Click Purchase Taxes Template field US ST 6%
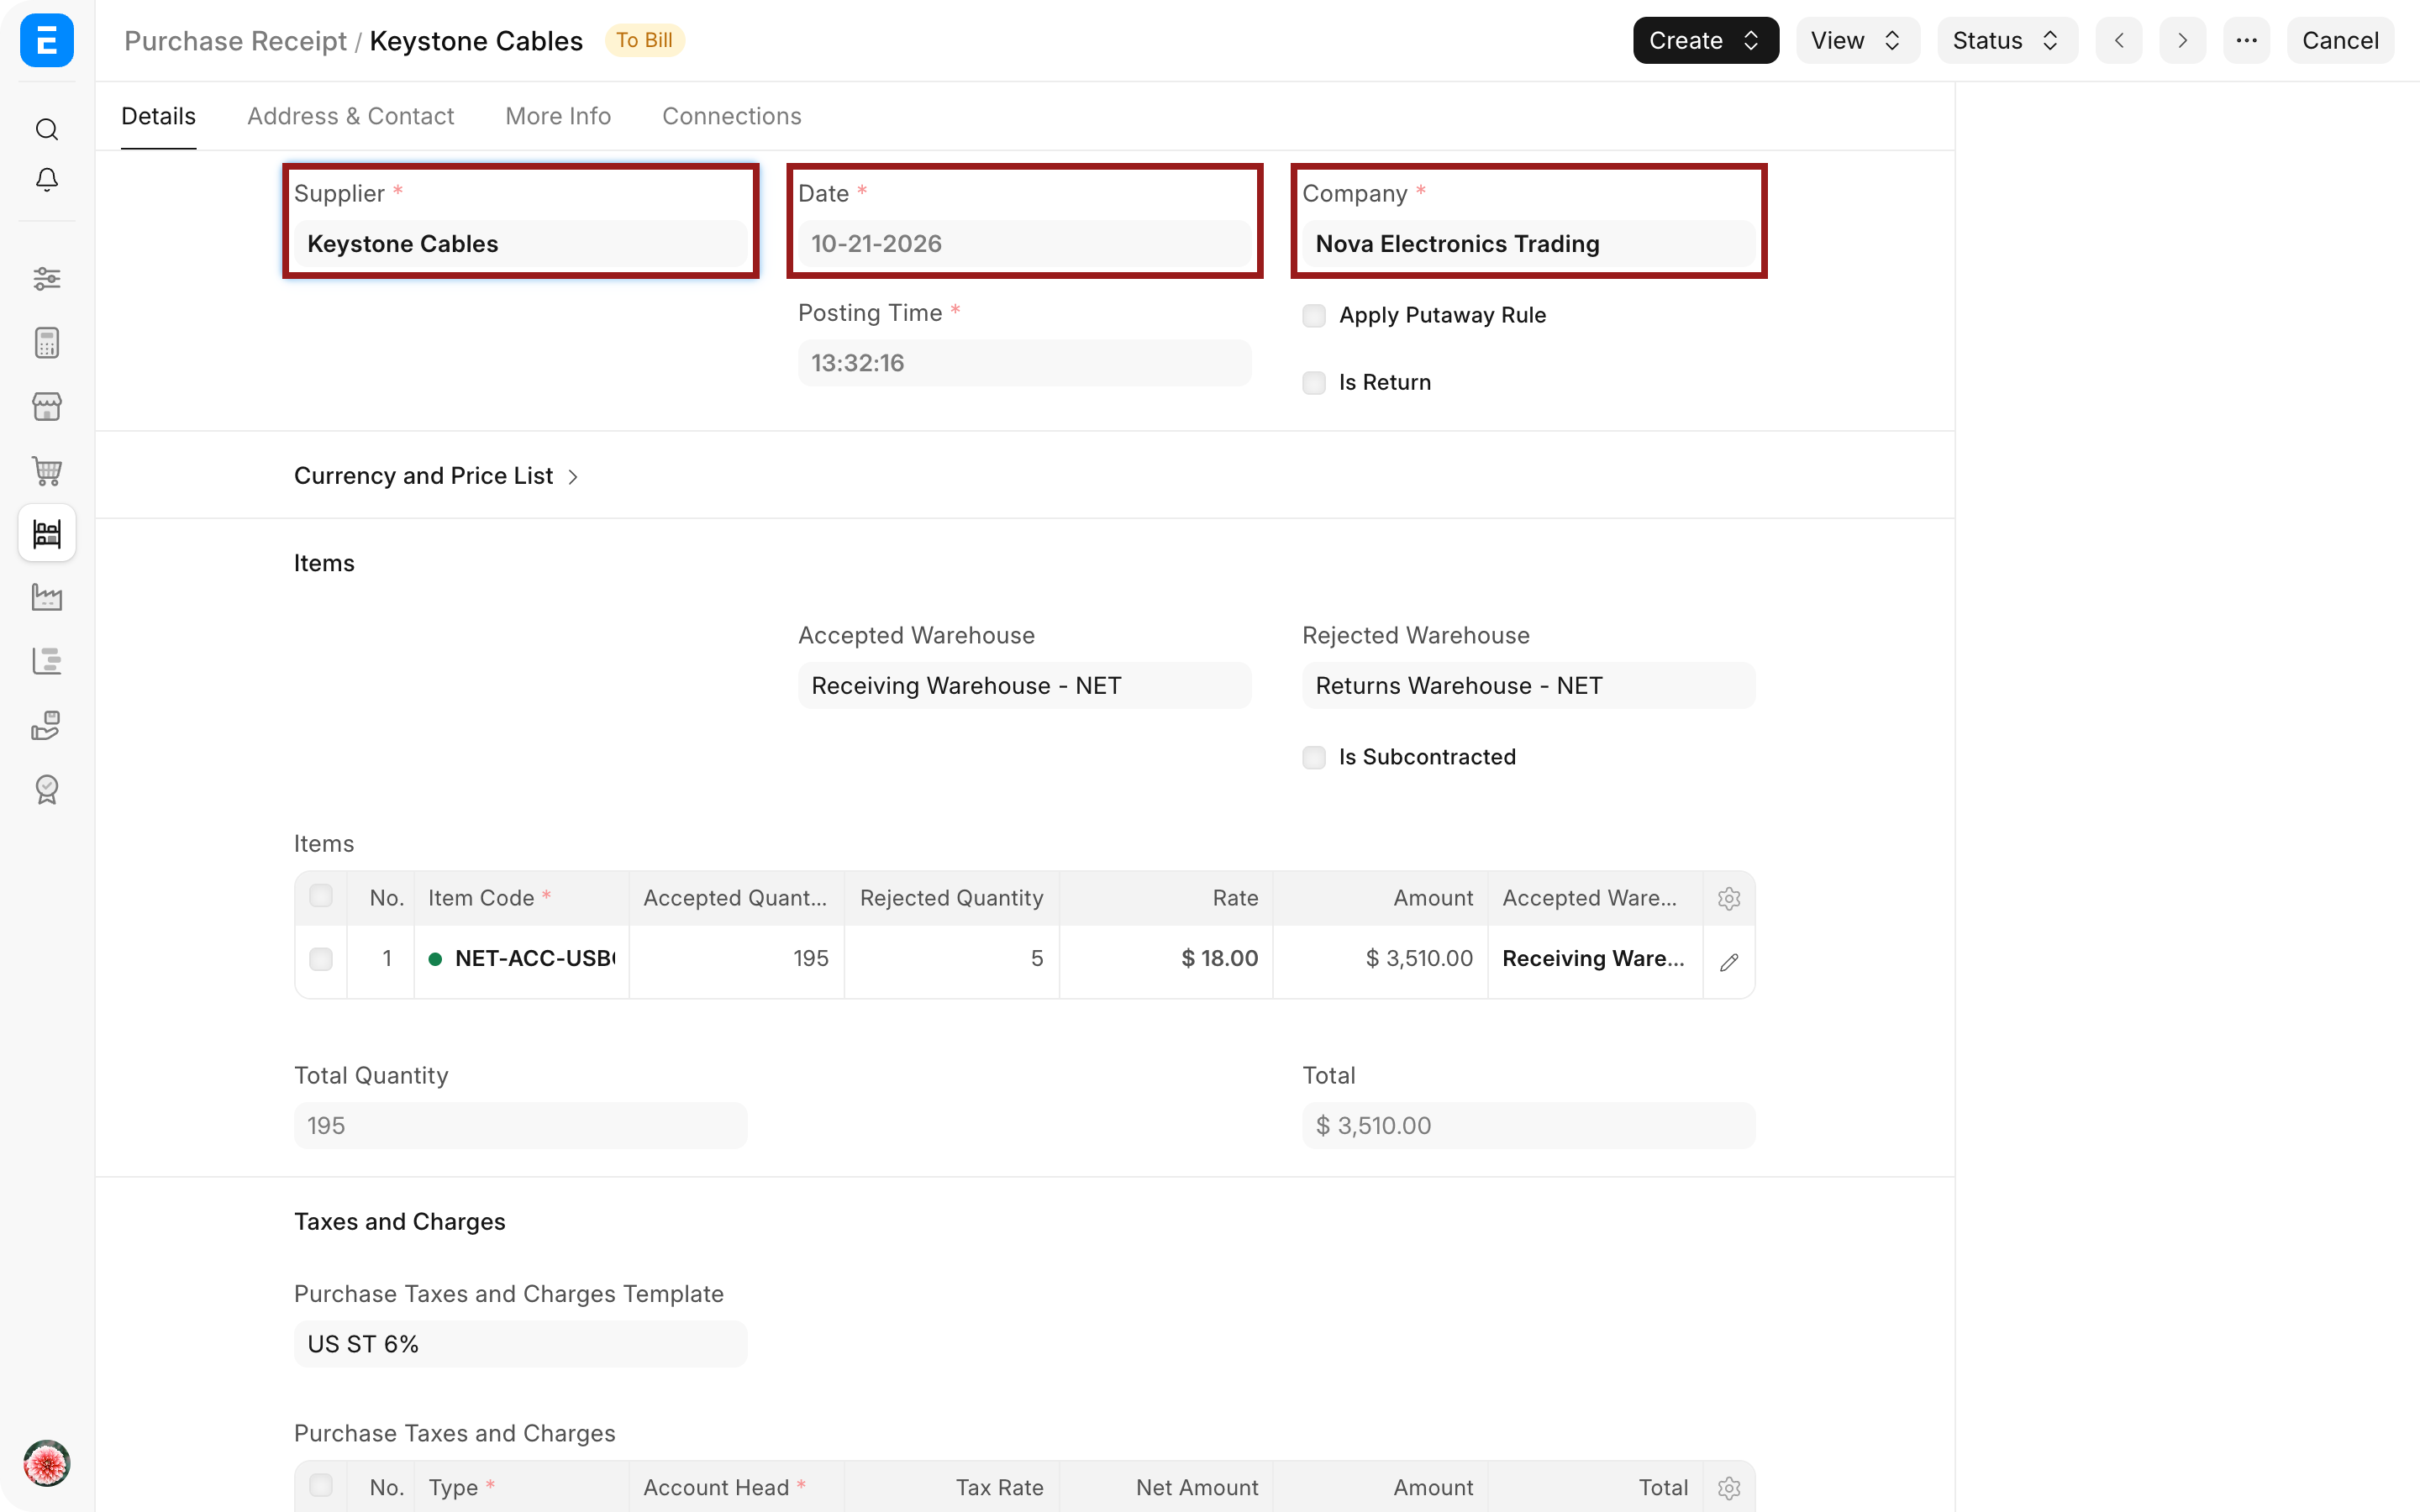Image resolution: width=2420 pixels, height=1512 pixels. coord(520,1344)
